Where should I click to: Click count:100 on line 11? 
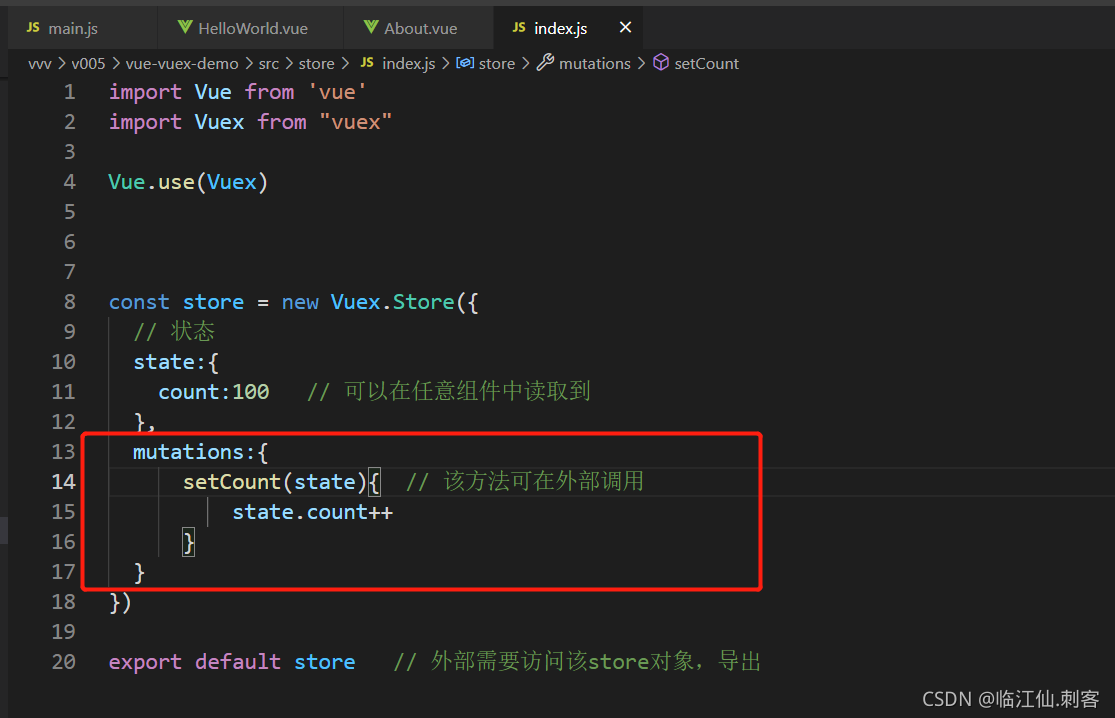point(213,392)
